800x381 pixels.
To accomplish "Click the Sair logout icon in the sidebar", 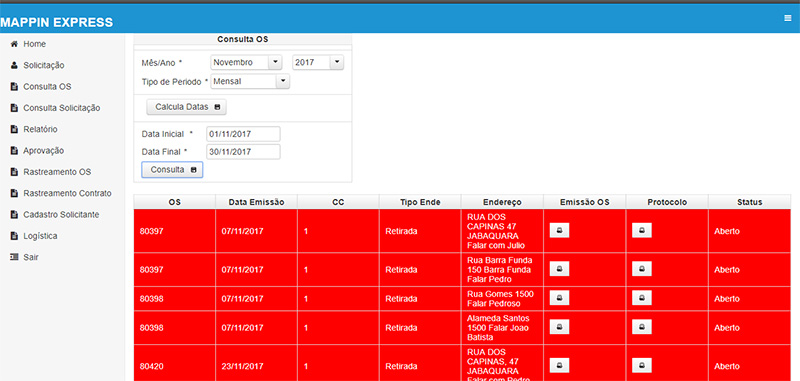I will pos(14,257).
